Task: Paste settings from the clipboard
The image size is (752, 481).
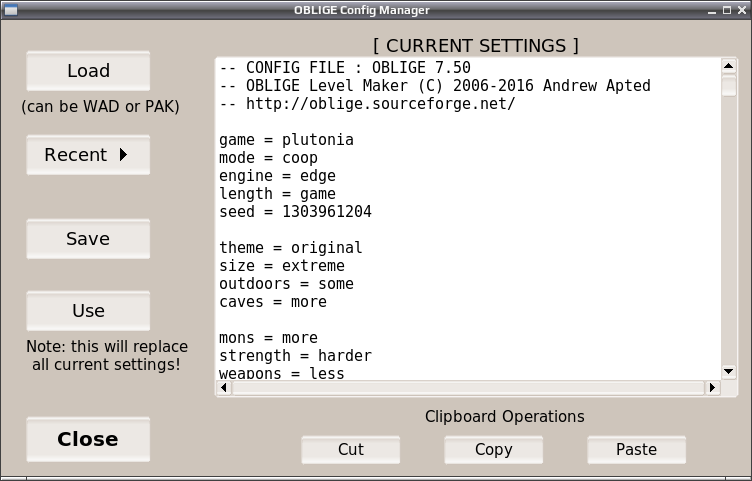Action: point(636,449)
